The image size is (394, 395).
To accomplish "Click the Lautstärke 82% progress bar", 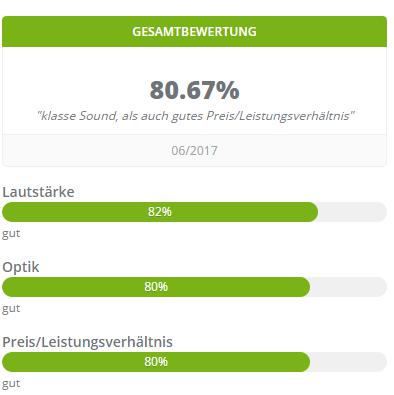I will (x=194, y=212).
